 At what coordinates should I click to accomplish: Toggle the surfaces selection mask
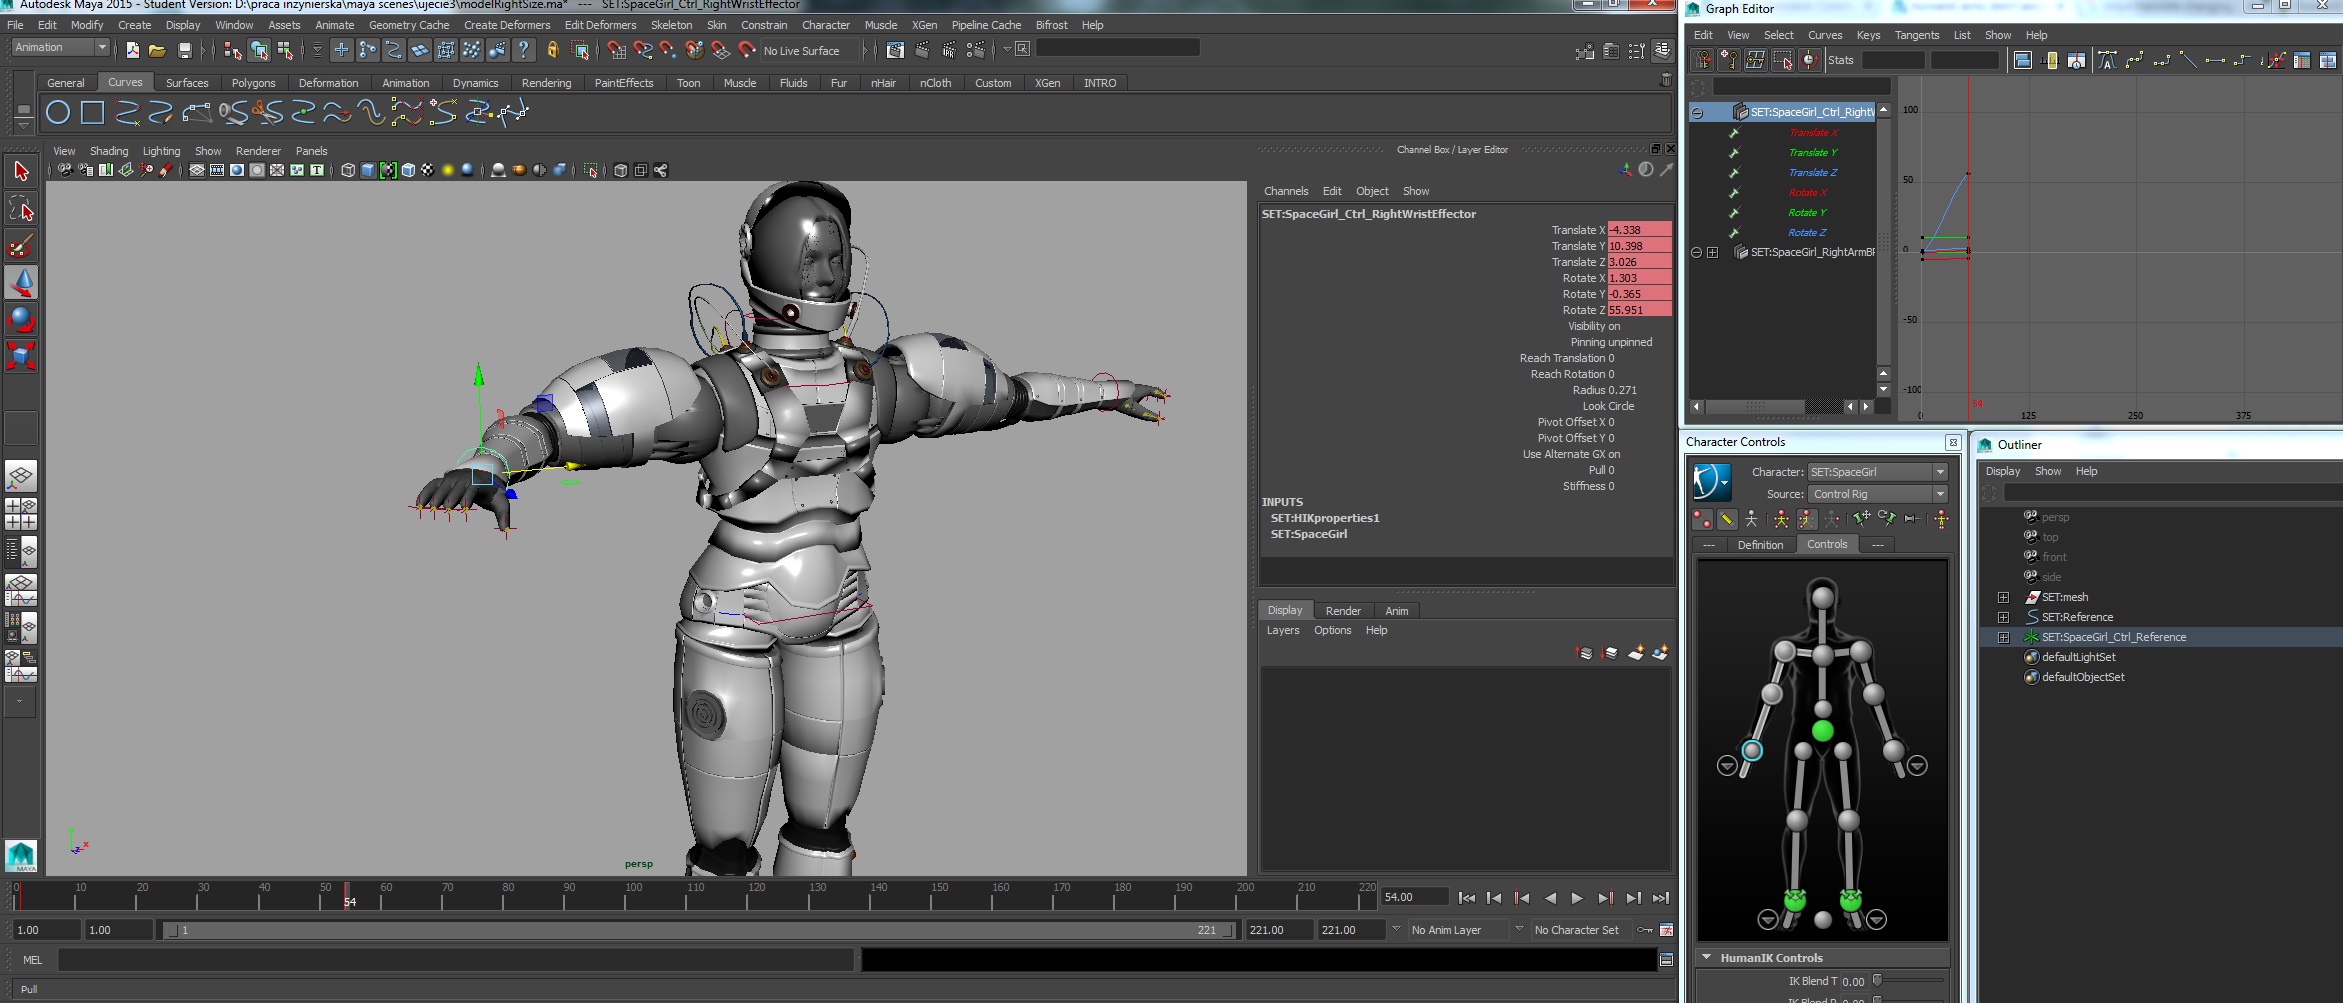420,50
